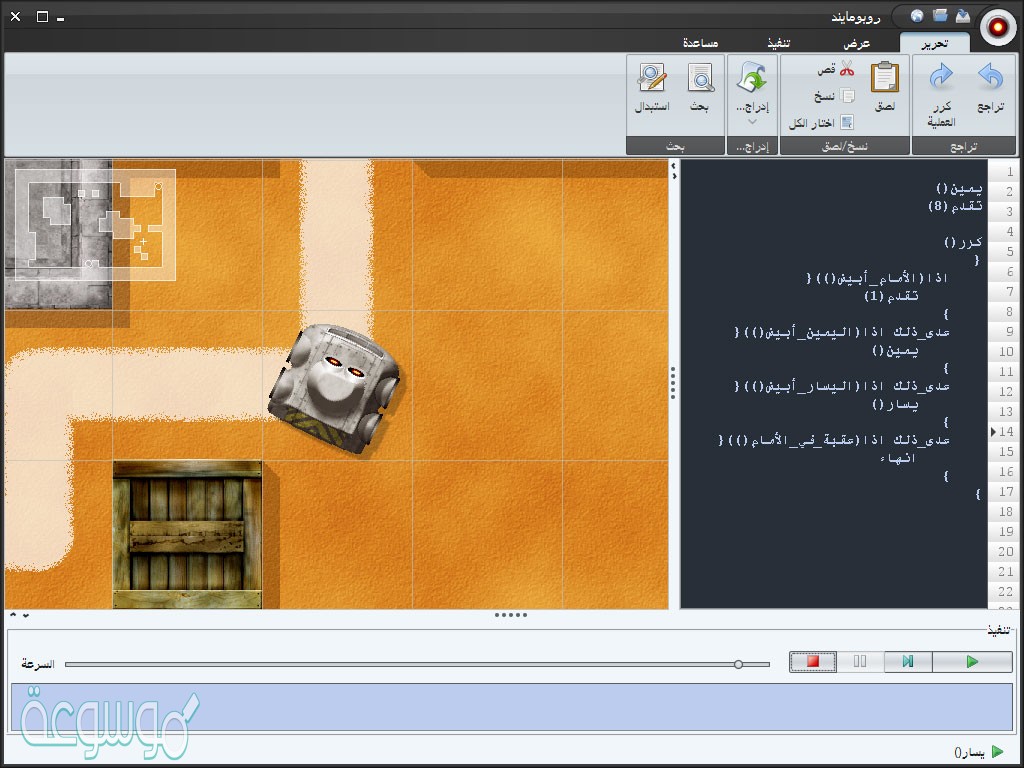The image size is (1024, 768).
Task: Switch to the Run (تنفيذ) tab
Action: point(779,43)
